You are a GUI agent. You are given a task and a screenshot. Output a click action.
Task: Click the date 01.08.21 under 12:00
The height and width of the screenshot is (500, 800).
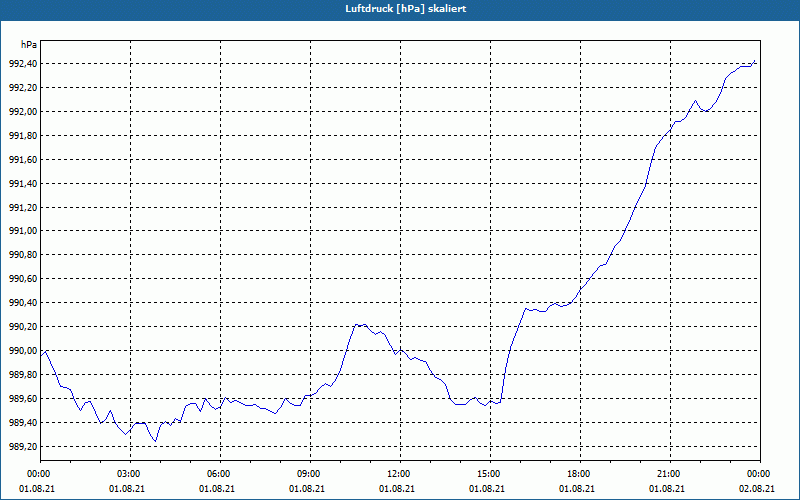click(x=396, y=489)
